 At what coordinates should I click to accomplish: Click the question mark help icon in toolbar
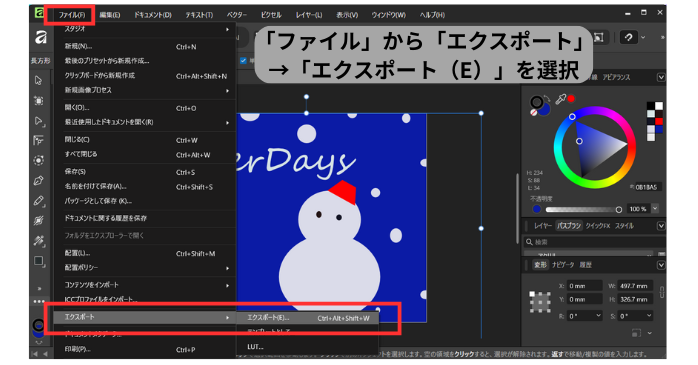[x=628, y=37]
